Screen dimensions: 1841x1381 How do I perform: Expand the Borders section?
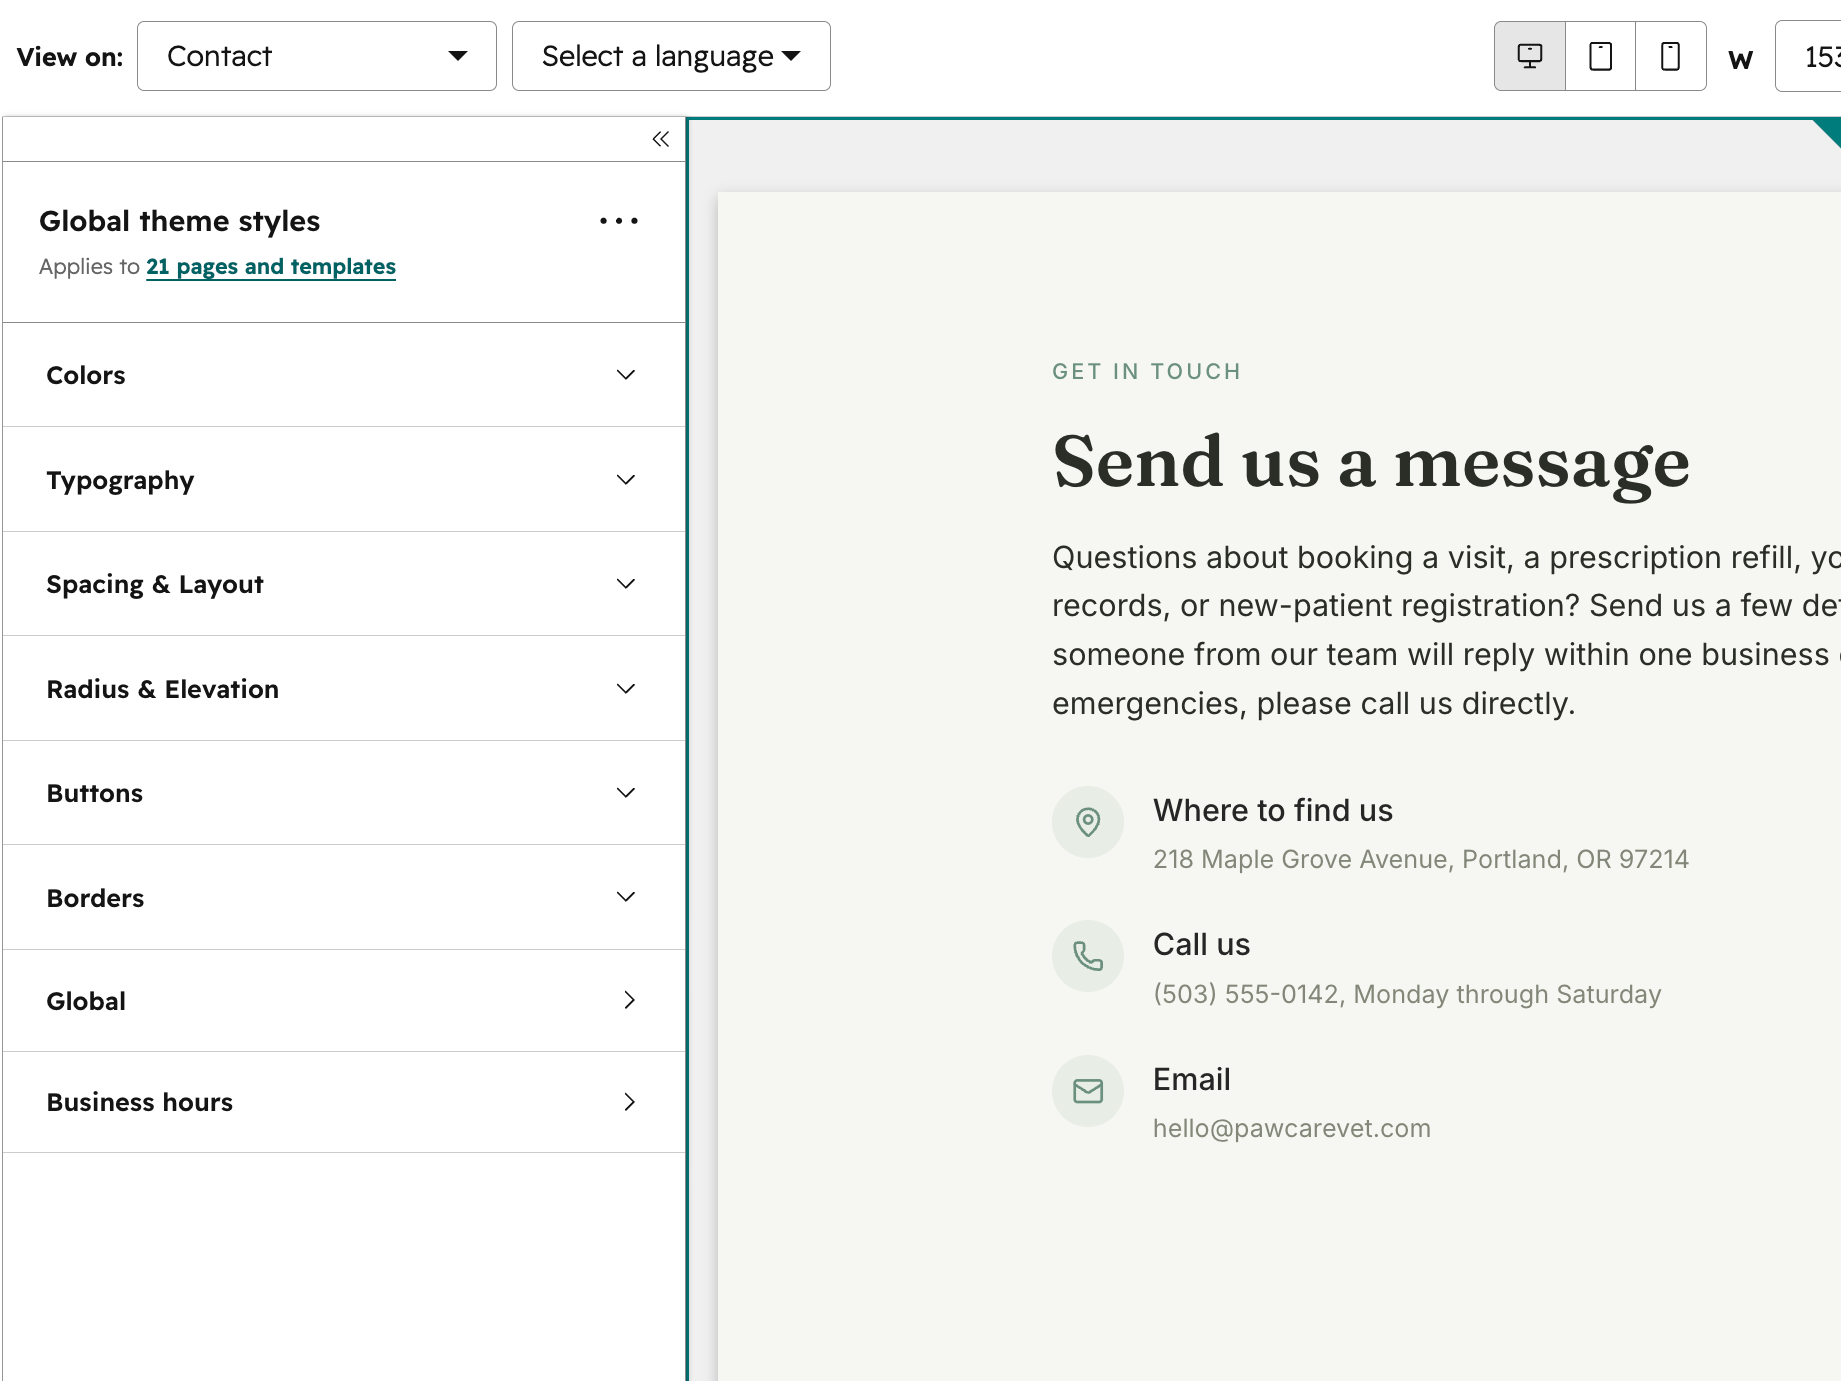(344, 898)
